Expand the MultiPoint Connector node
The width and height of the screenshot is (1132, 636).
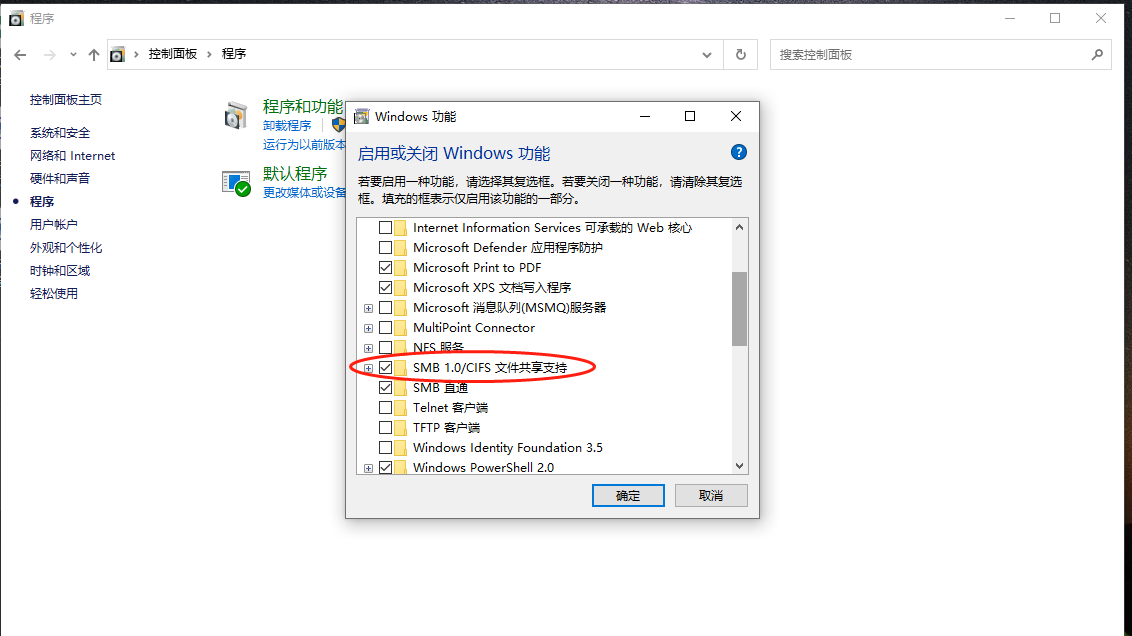(368, 328)
